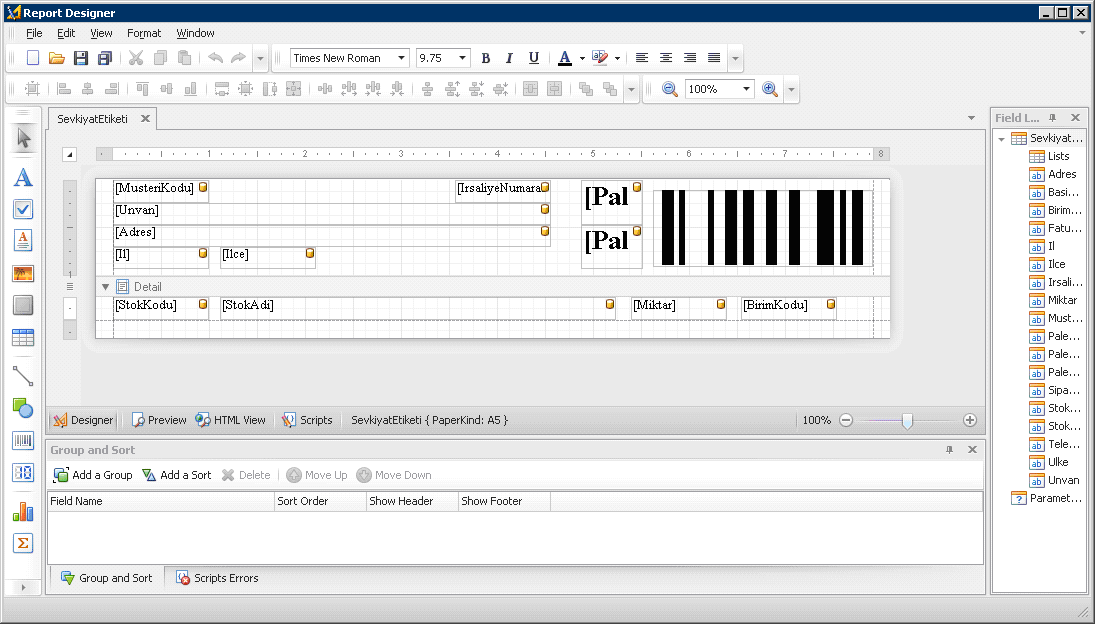Open the File menu
This screenshot has width=1095, height=624.
coord(34,33)
